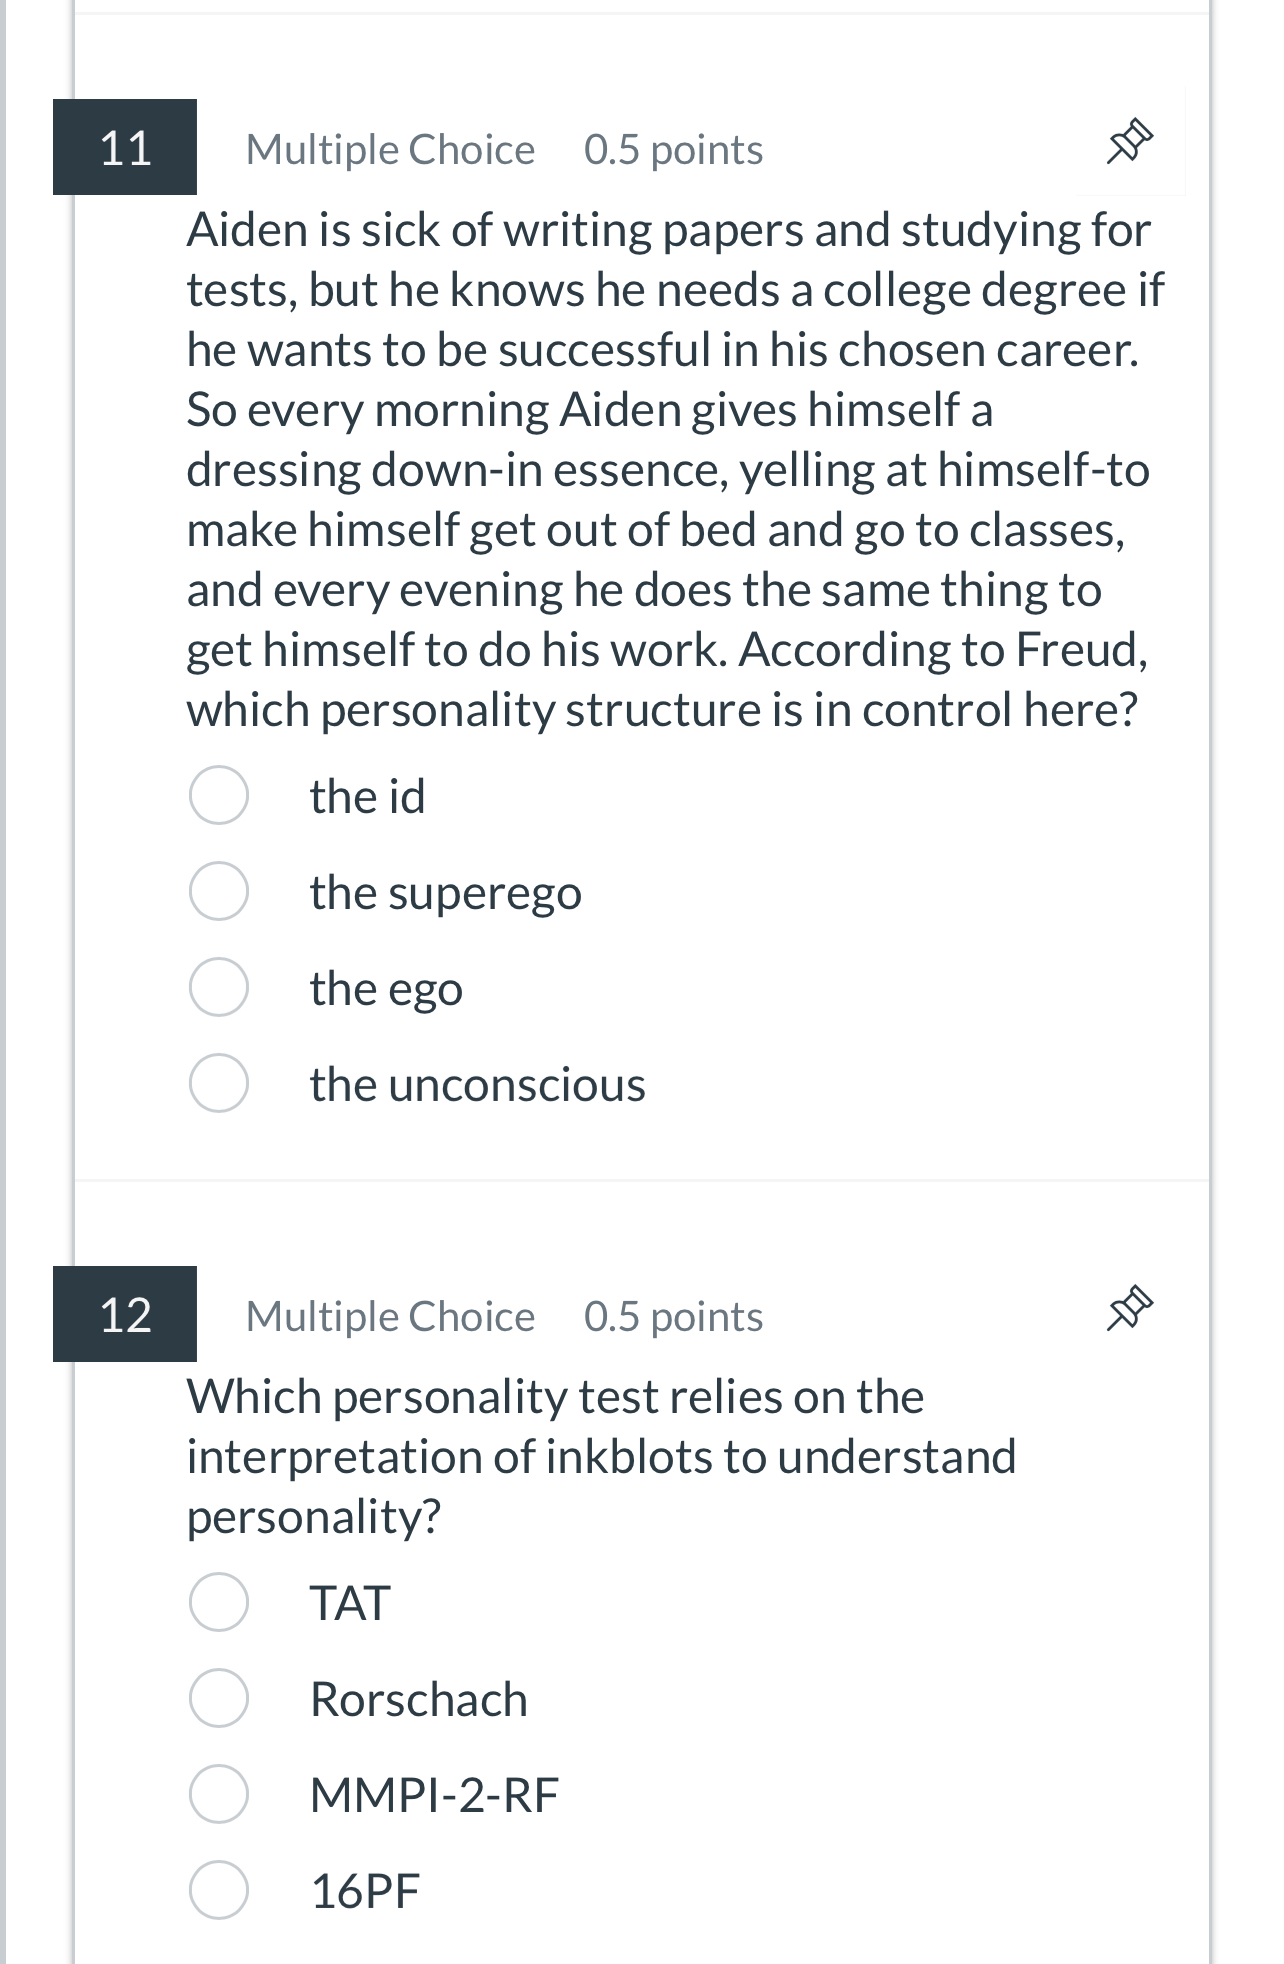The image size is (1284, 1964).
Task: Click the 0.5 points label on question 11
Action: coord(672,148)
